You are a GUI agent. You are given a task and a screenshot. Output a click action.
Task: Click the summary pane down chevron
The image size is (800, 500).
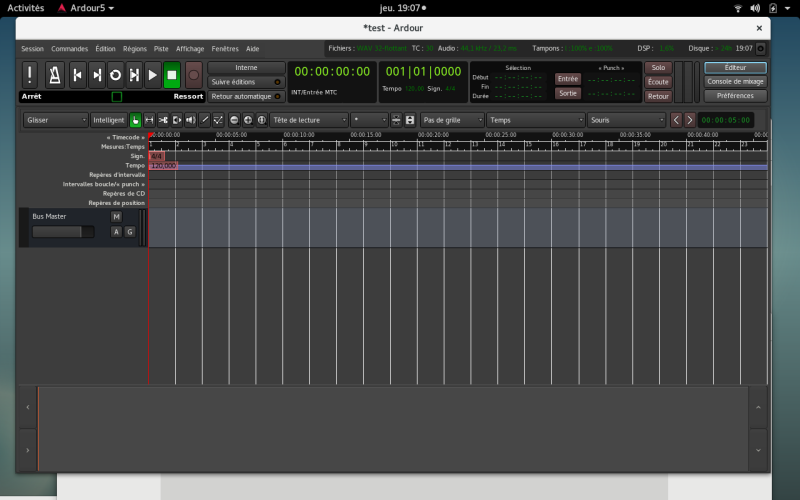[x=758, y=450]
